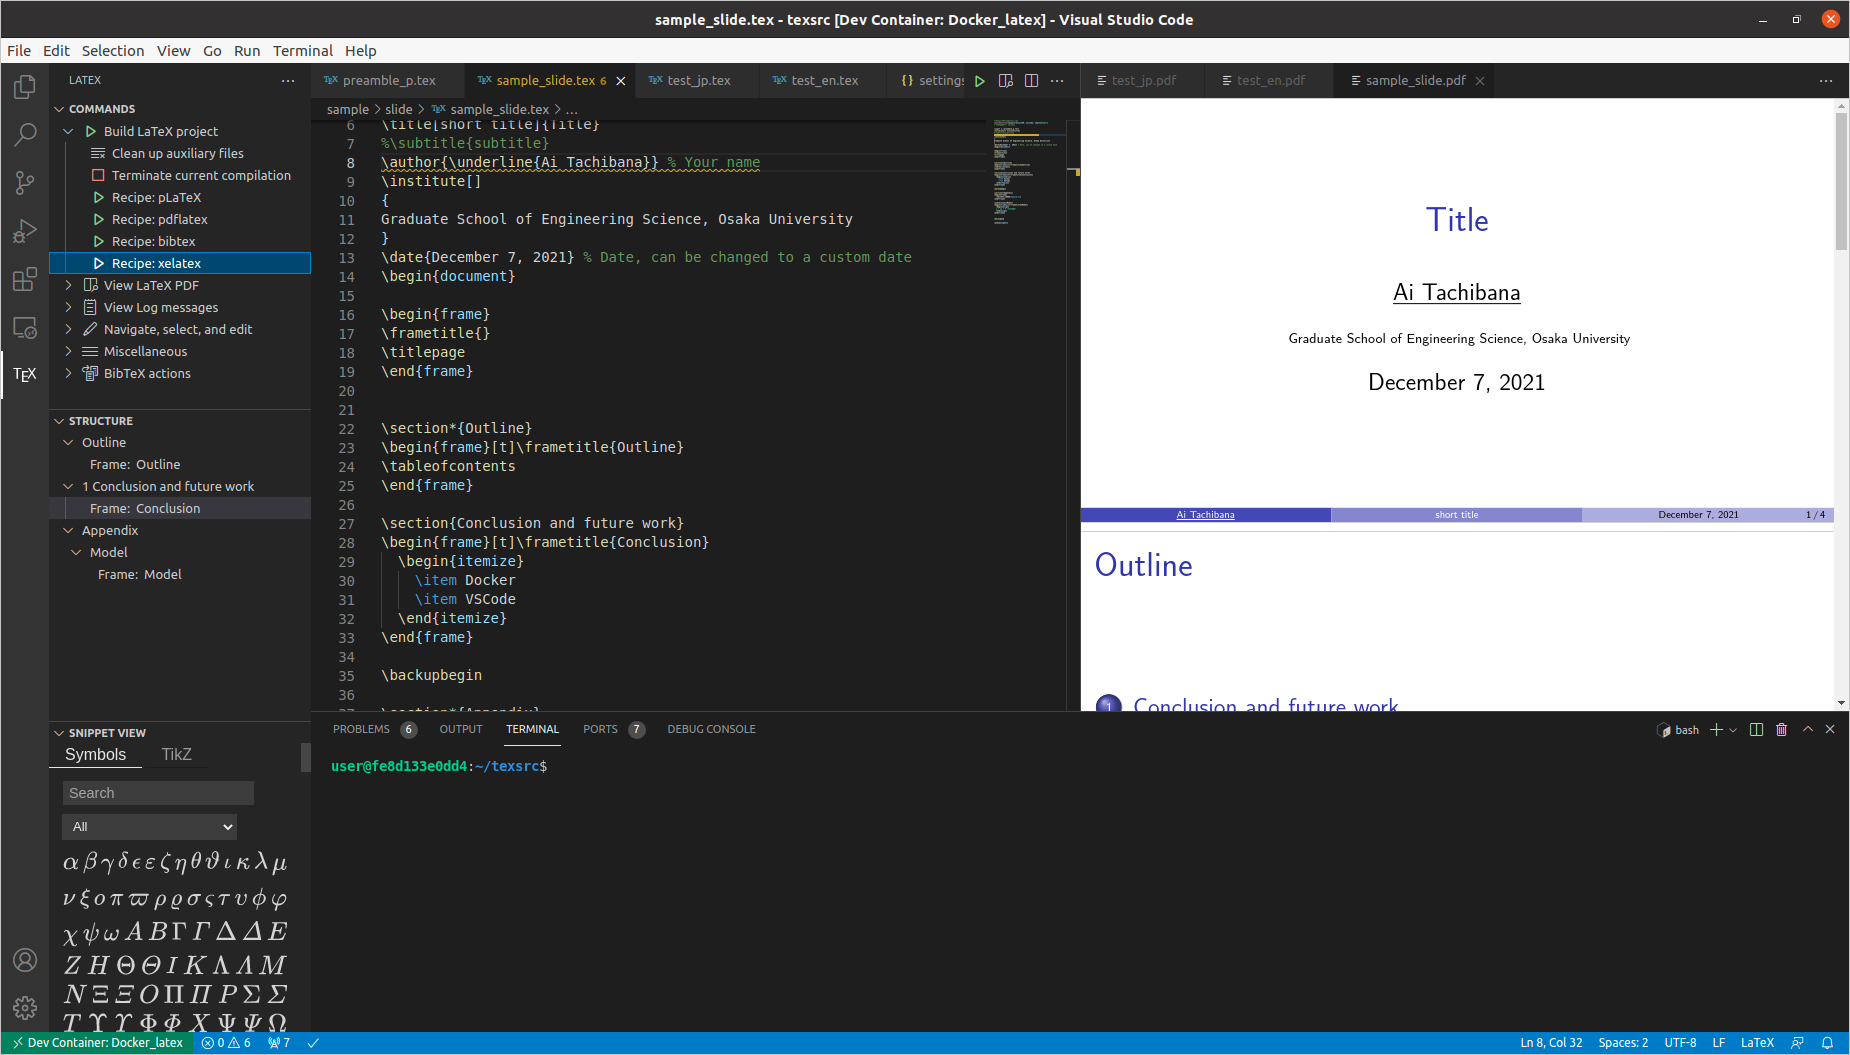Split the terminal panel

coord(1756,730)
